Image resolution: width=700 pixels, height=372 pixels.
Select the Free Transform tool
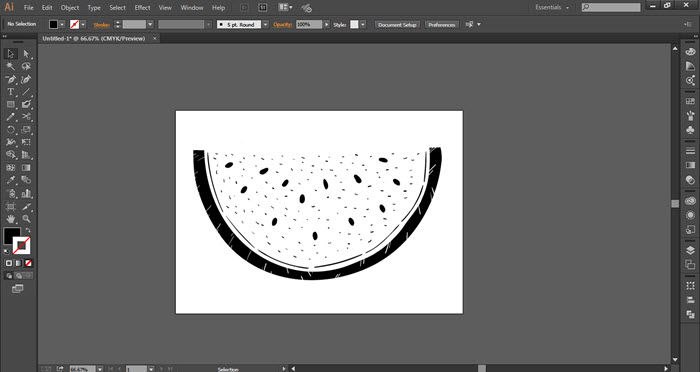pyautogui.click(x=26, y=142)
